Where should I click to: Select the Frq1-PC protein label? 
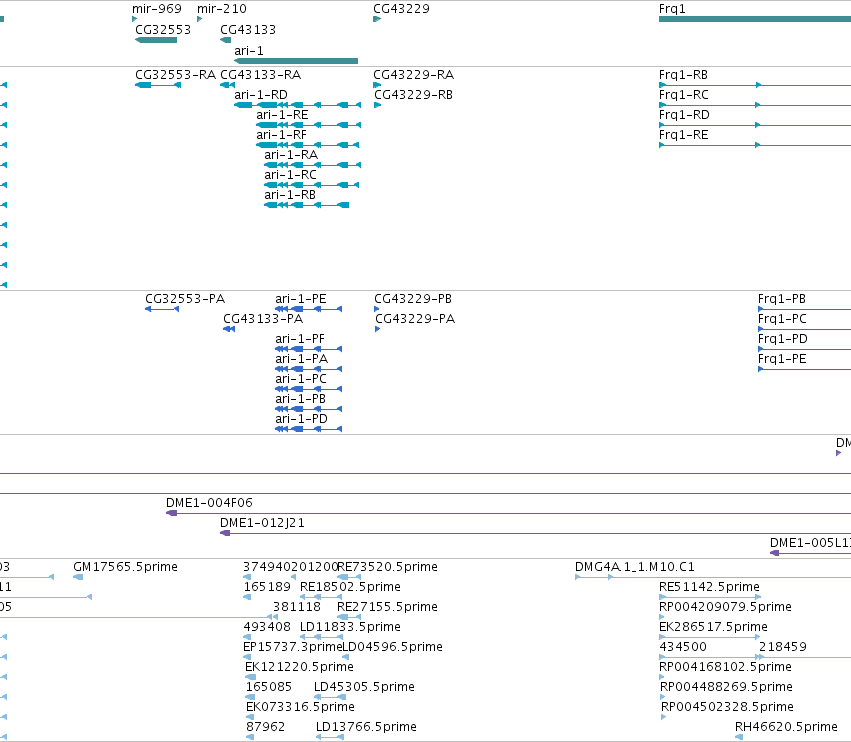click(783, 319)
